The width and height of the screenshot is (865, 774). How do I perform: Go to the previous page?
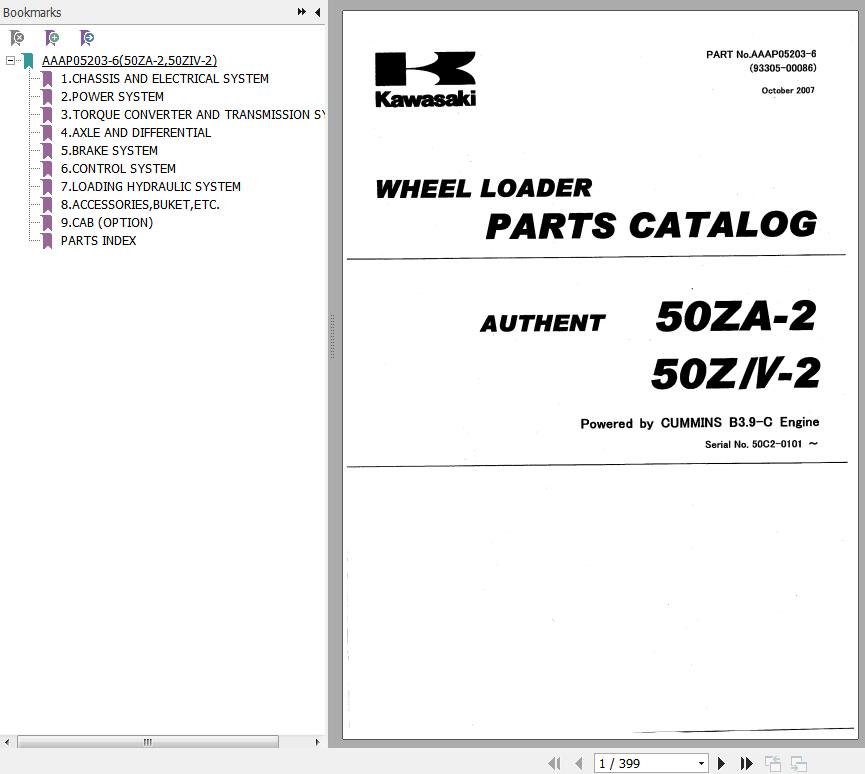pos(578,764)
